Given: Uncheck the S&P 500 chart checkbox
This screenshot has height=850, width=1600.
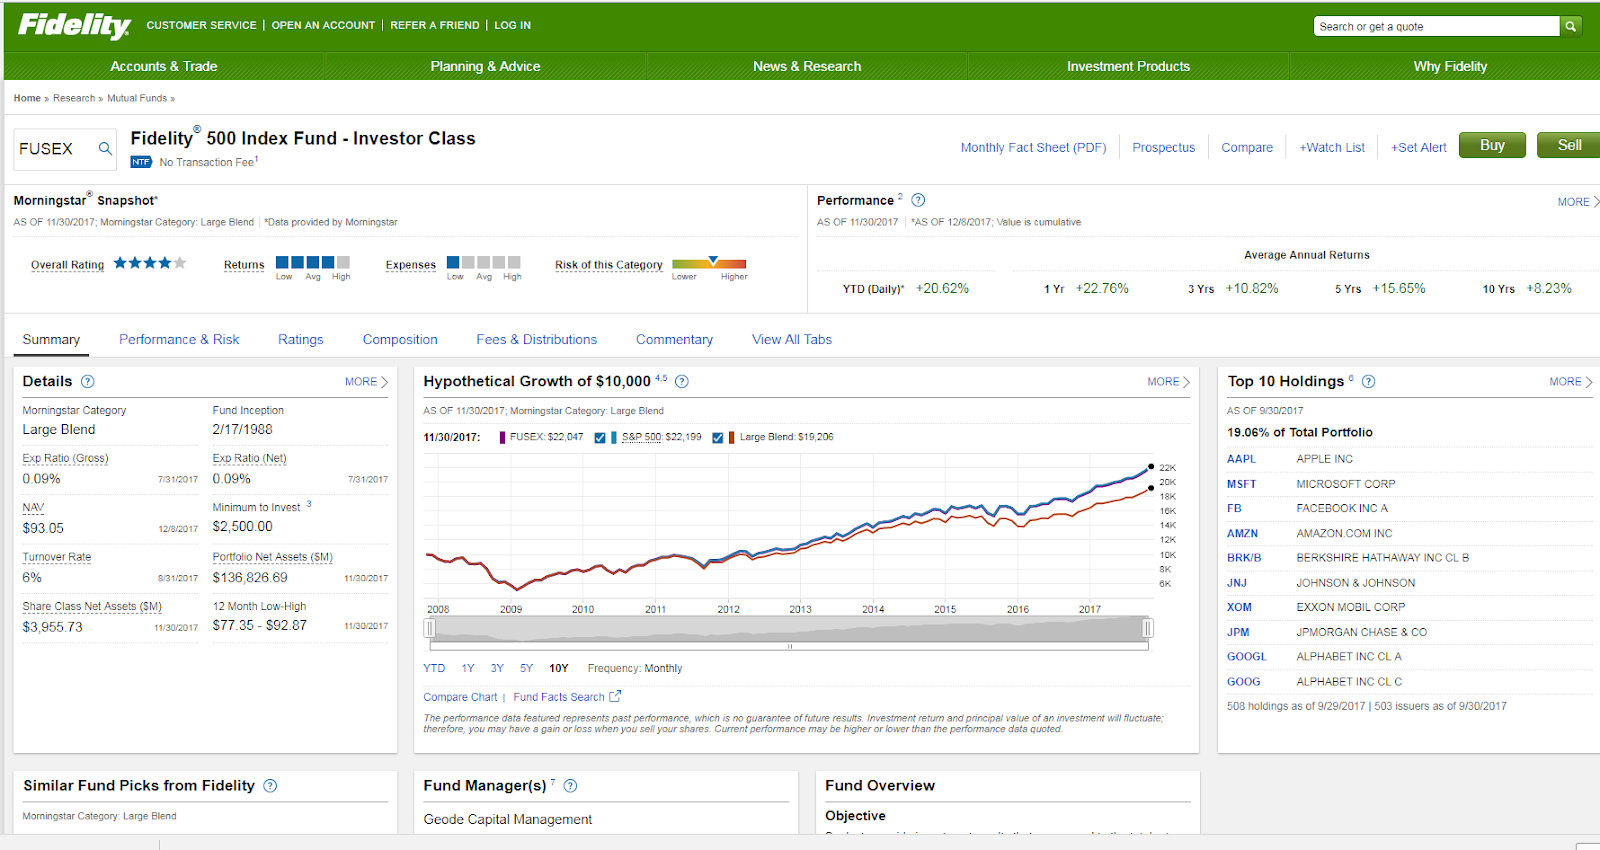Looking at the screenshot, I should click(x=600, y=437).
